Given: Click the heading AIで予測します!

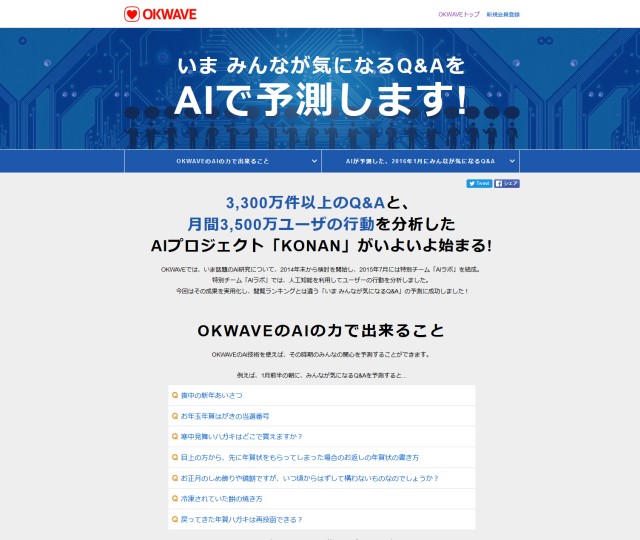Looking at the screenshot, I should (x=320, y=99).
